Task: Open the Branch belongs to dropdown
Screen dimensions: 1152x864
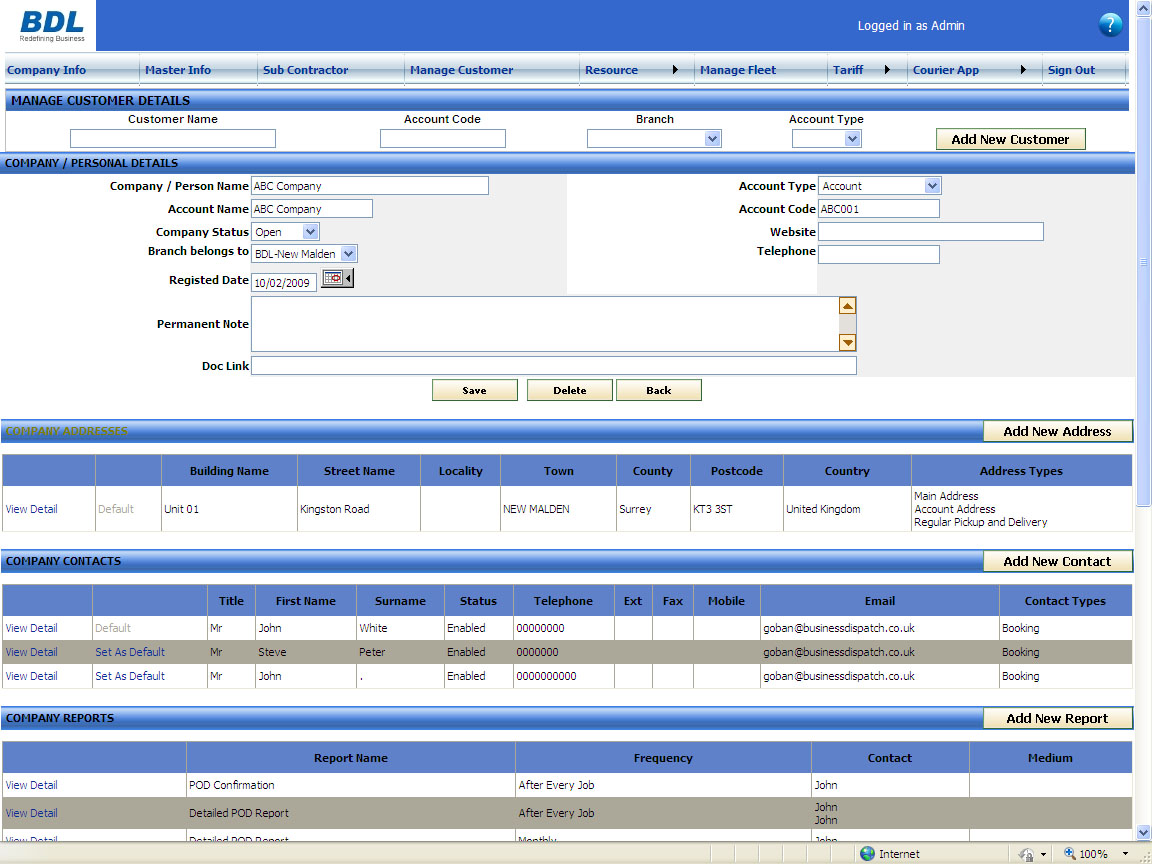Action: tap(349, 253)
